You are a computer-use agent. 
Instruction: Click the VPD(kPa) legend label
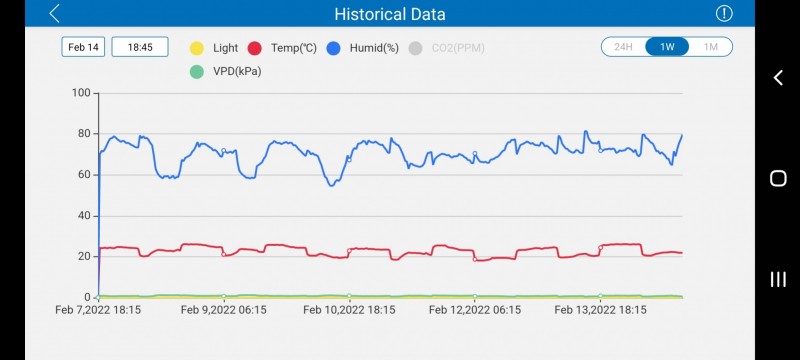click(x=237, y=72)
